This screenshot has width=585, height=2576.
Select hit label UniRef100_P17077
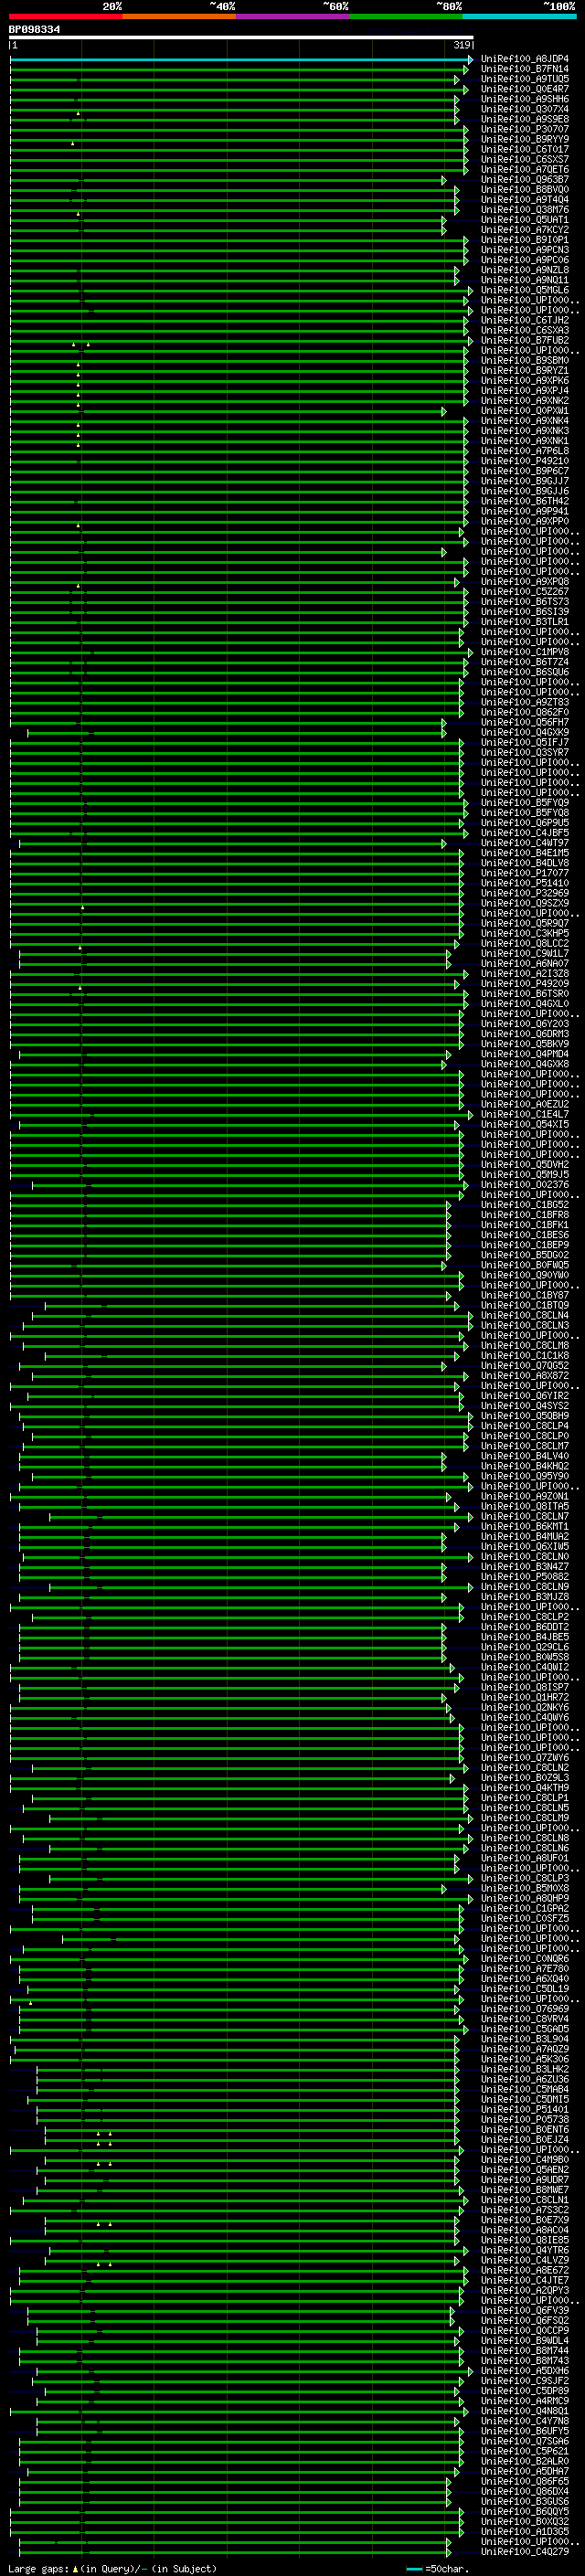pyautogui.click(x=525, y=874)
